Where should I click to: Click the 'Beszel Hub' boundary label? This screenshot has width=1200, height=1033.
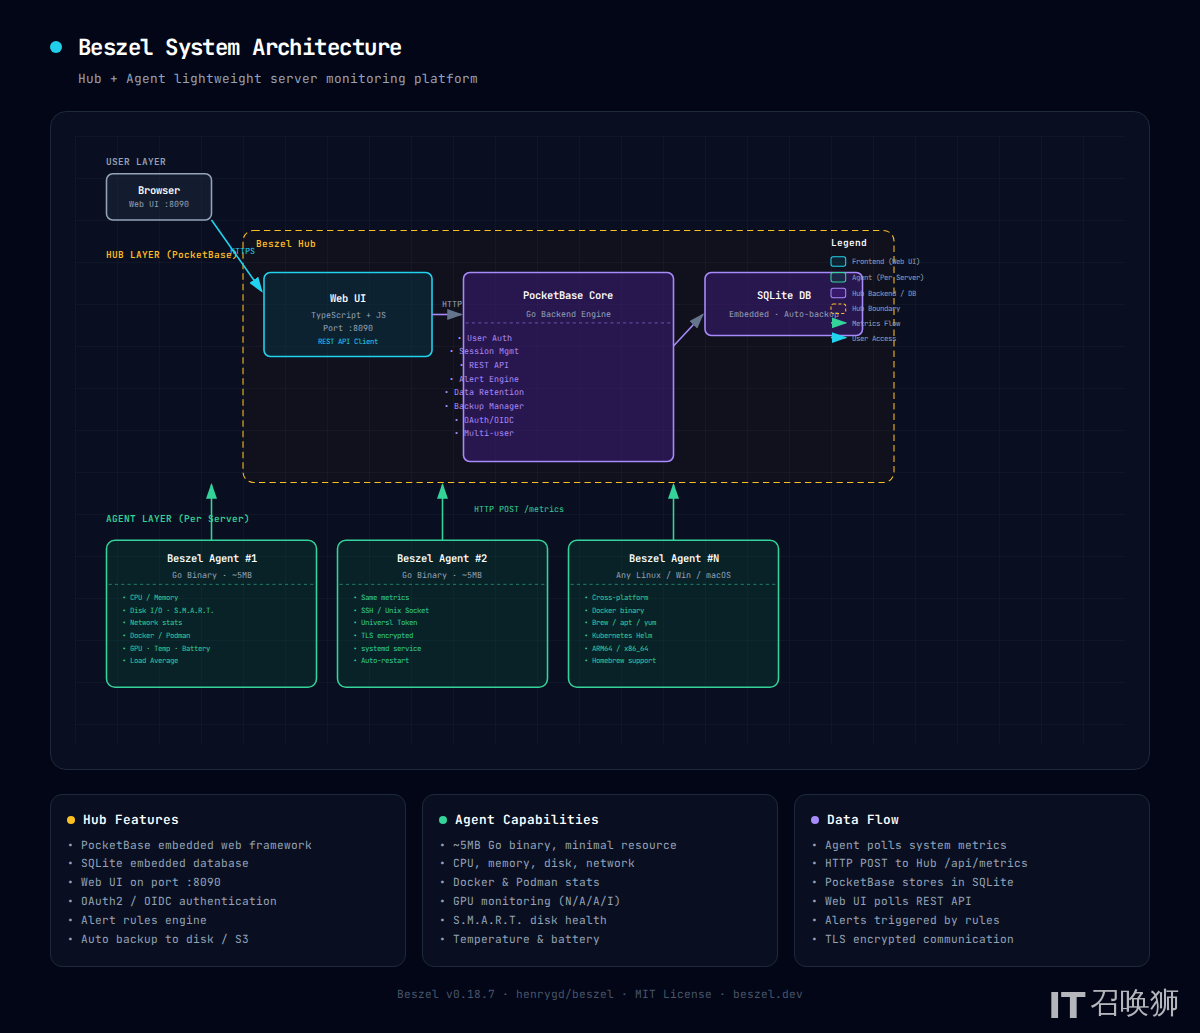coord(286,244)
